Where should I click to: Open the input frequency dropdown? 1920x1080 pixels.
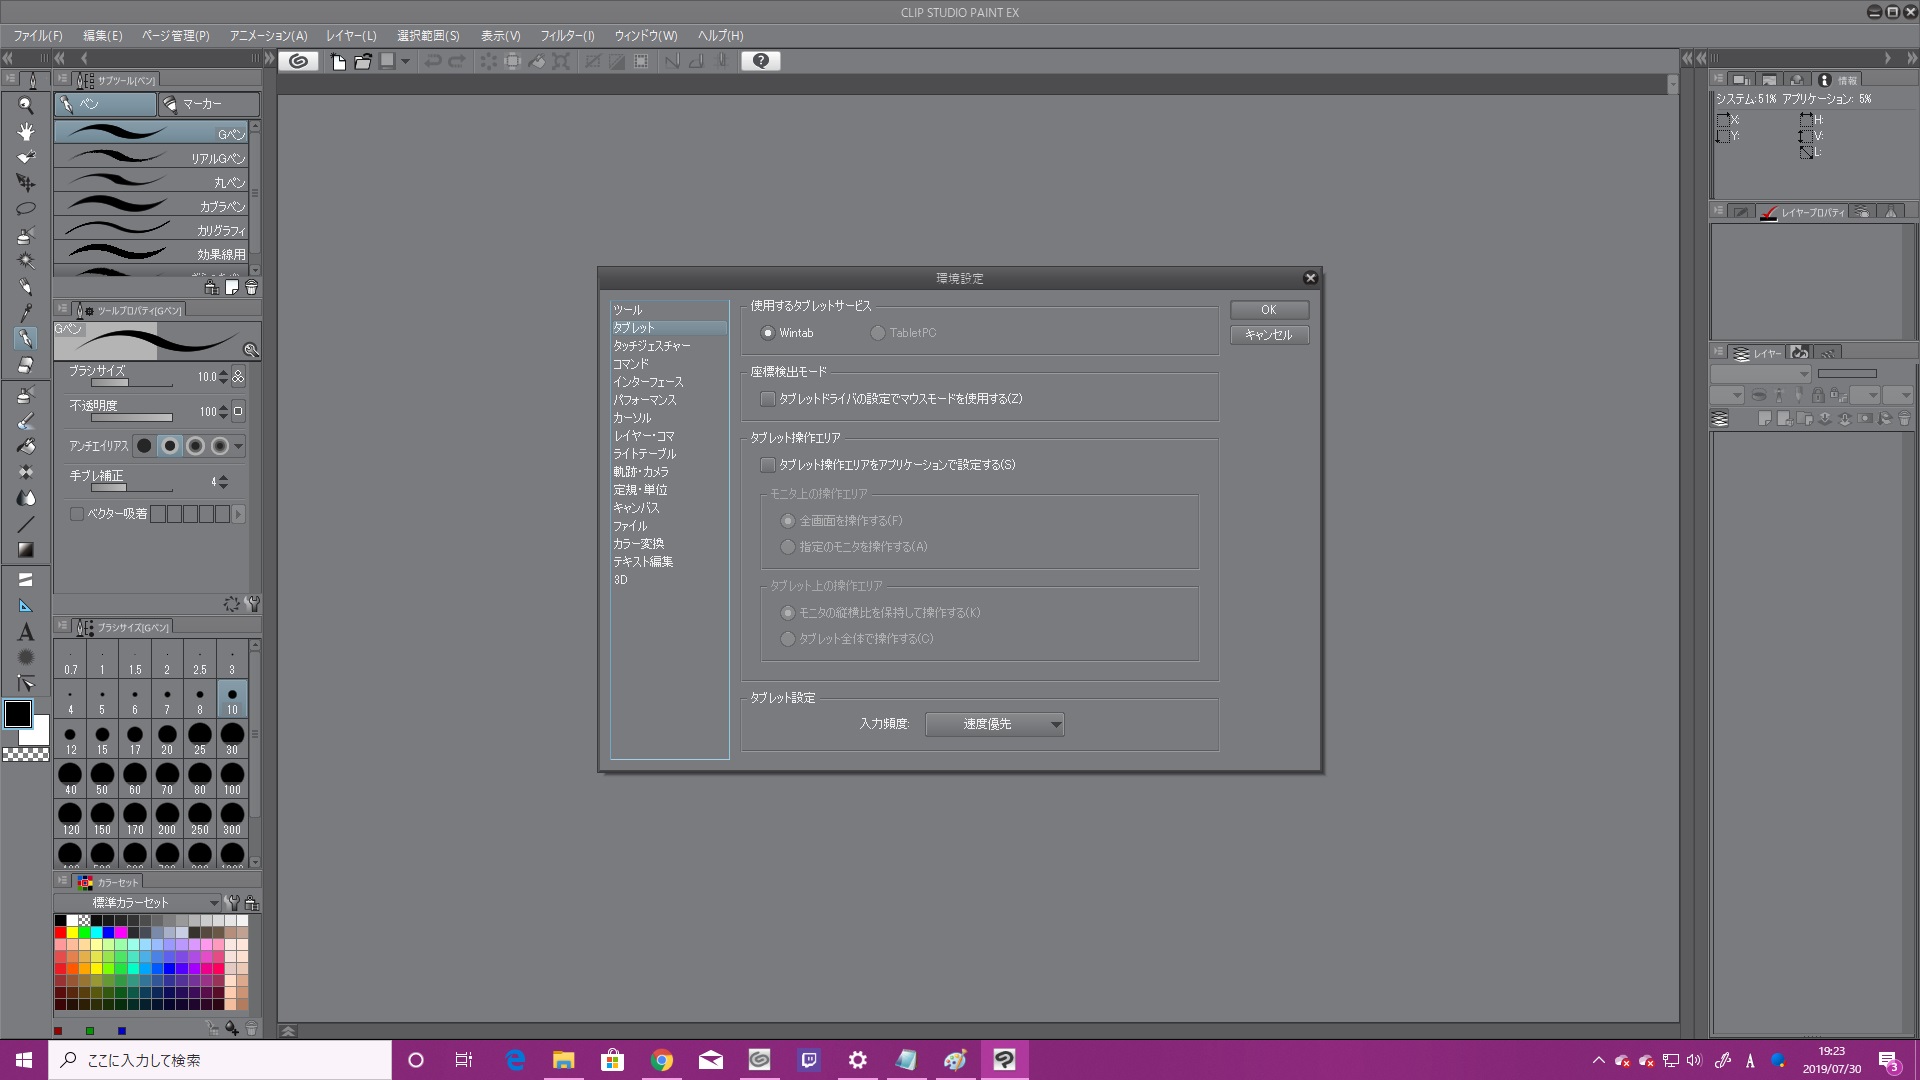[x=994, y=724]
